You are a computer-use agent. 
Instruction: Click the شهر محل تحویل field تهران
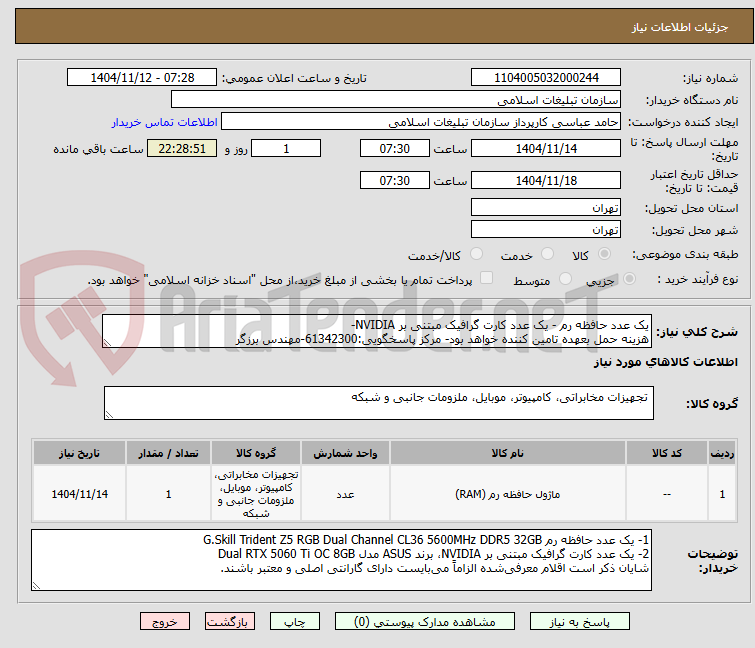coord(546,229)
